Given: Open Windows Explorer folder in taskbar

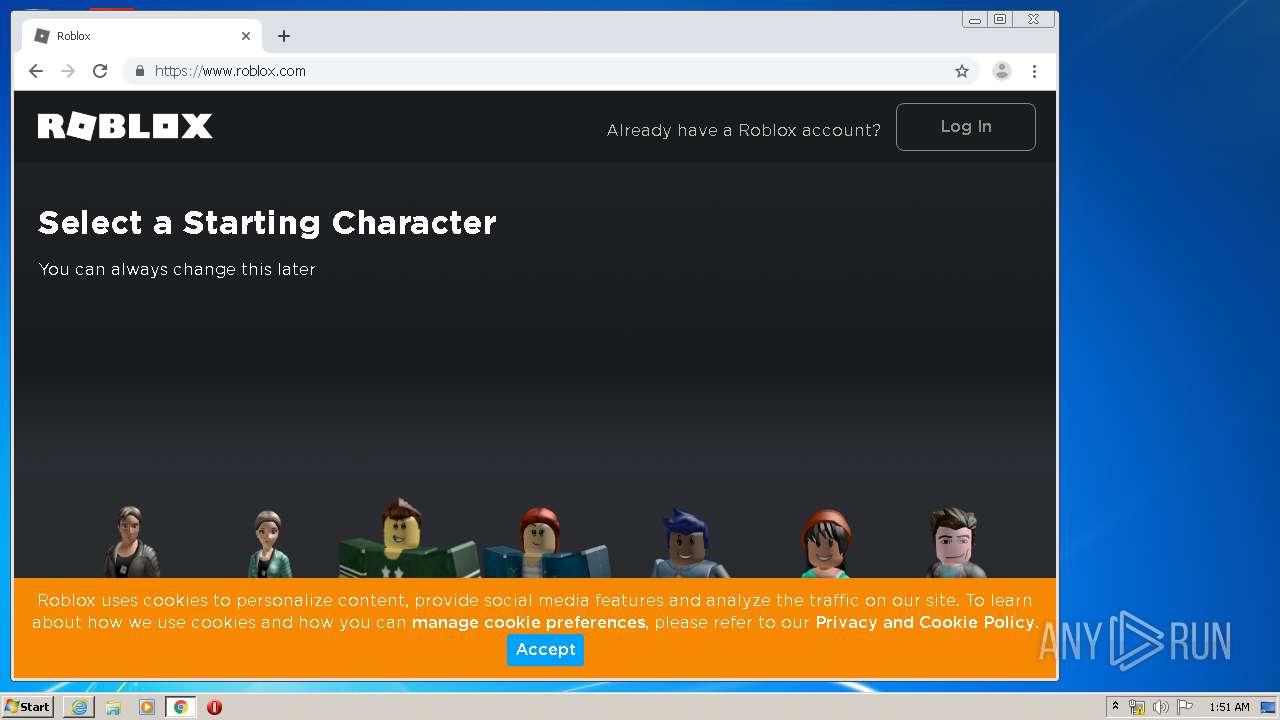Looking at the screenshot, I should (113, 707).
